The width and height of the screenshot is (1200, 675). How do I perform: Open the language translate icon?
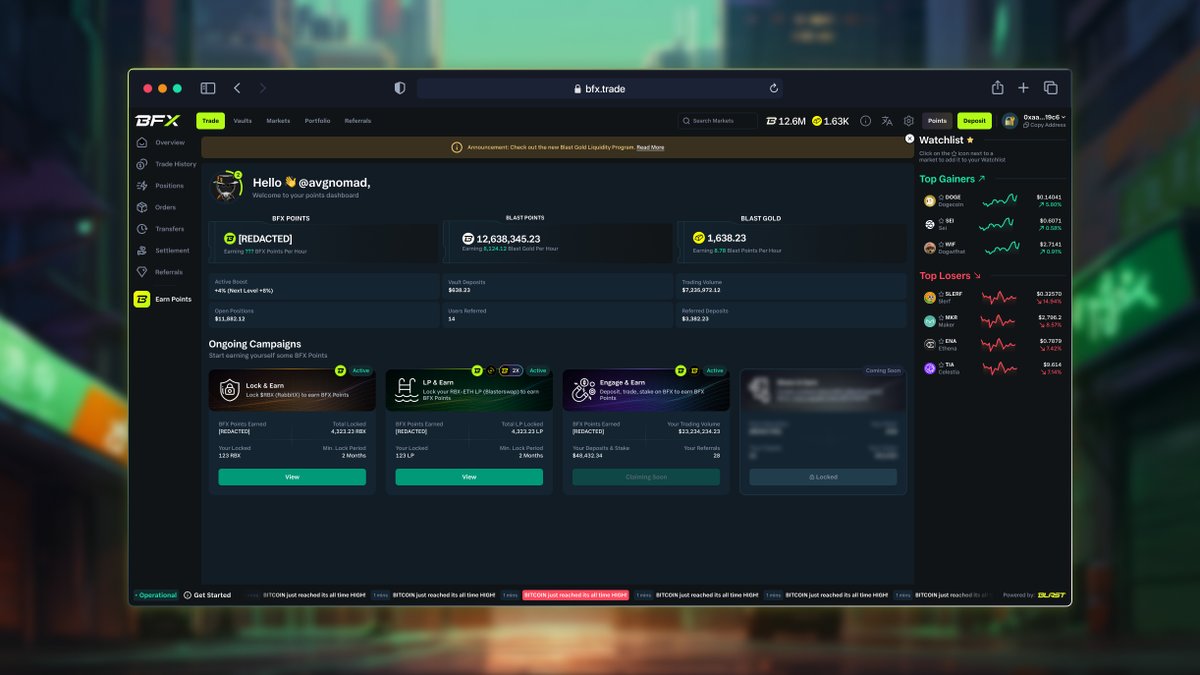pyautogui.click(x=887, y=121)
